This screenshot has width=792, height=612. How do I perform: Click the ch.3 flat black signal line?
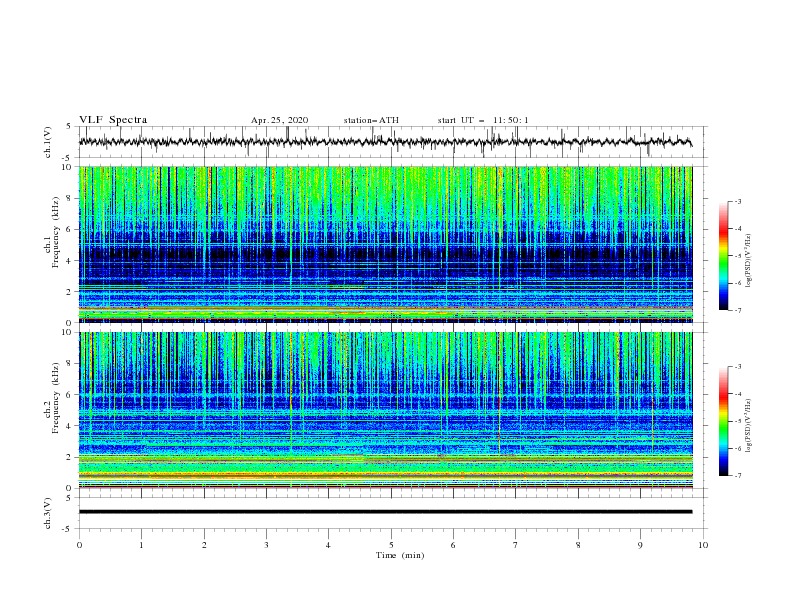(x=385, y=512)
